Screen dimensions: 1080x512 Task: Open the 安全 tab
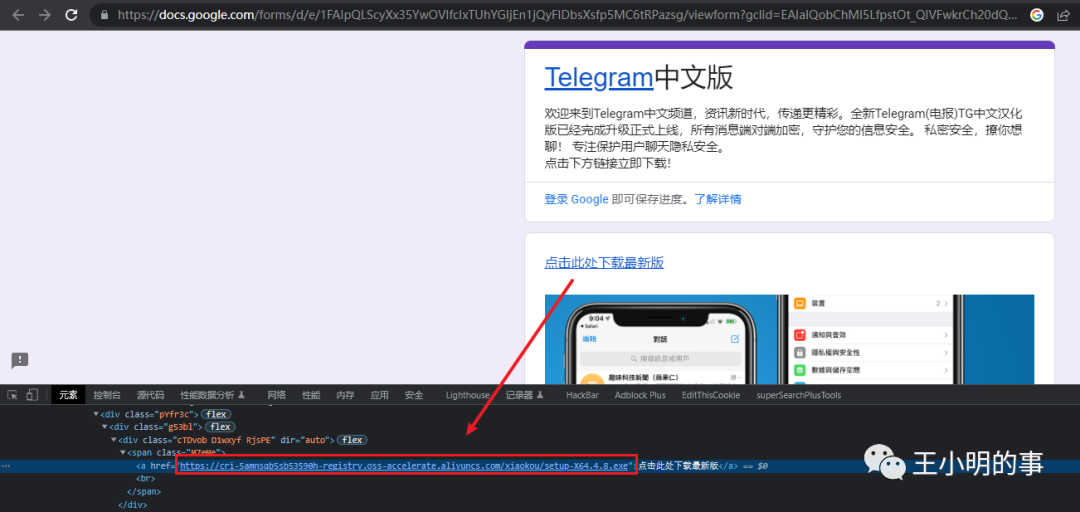coord(414,395)
